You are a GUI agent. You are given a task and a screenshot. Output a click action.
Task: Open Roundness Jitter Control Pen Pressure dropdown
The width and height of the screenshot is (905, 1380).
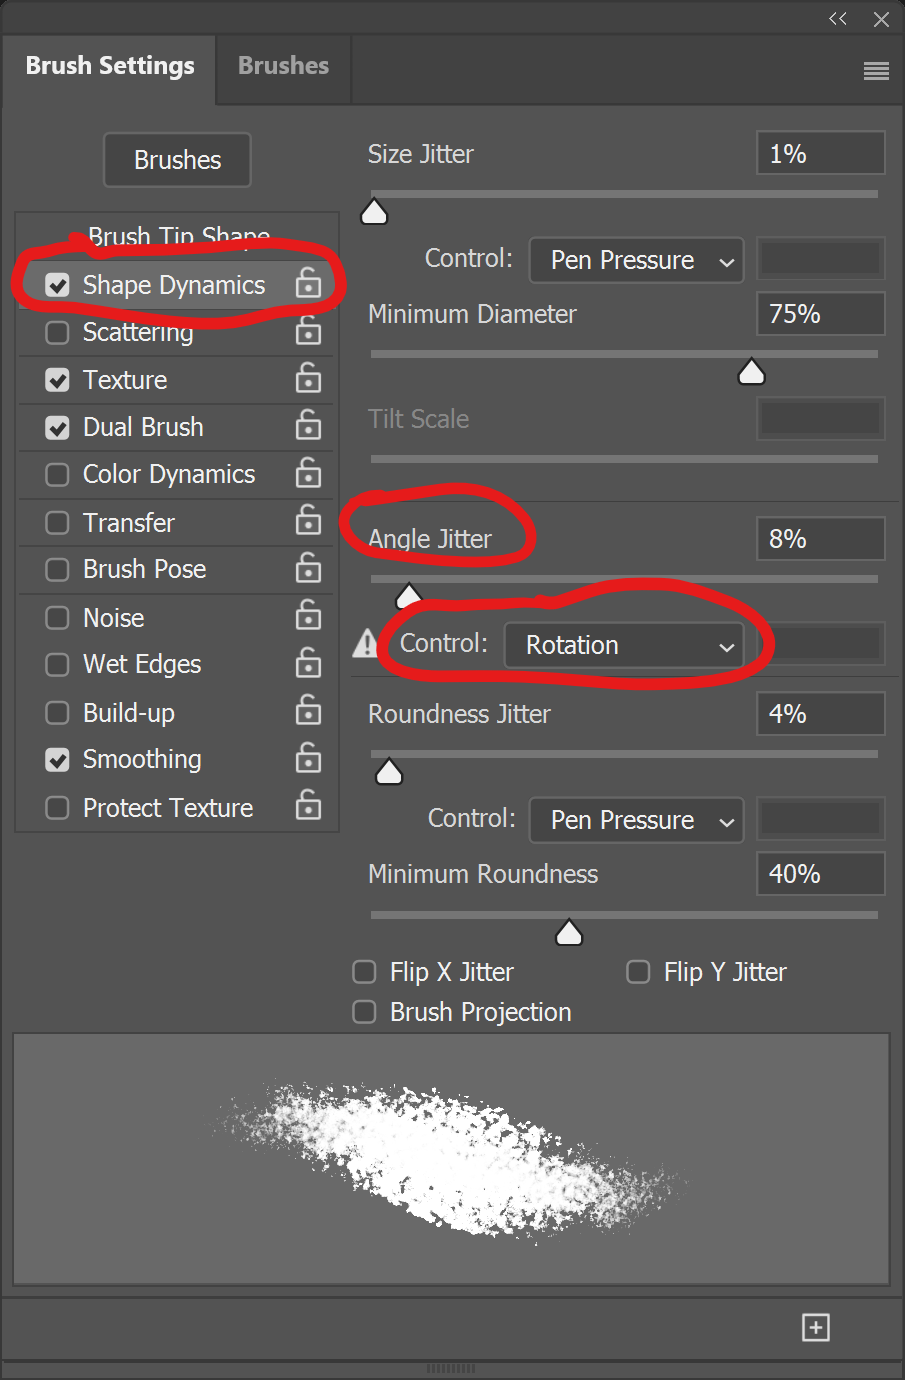coord(636,820)
